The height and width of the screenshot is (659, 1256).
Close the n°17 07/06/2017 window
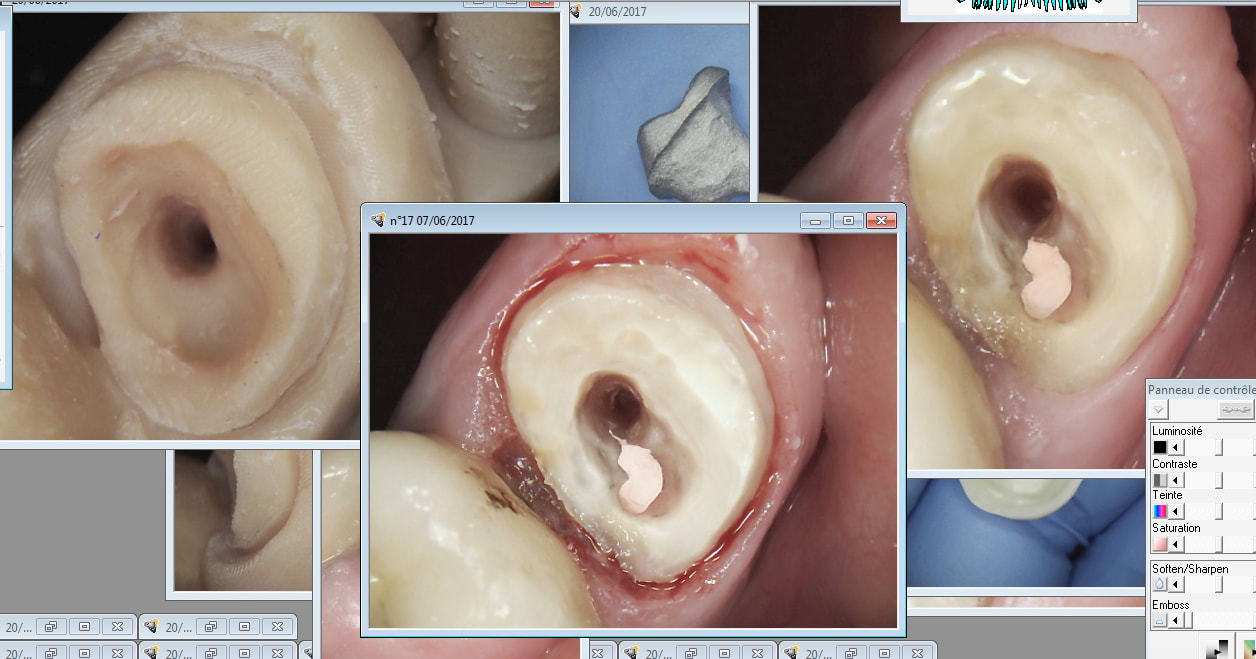pyautogui.click(x=881, y=220)
